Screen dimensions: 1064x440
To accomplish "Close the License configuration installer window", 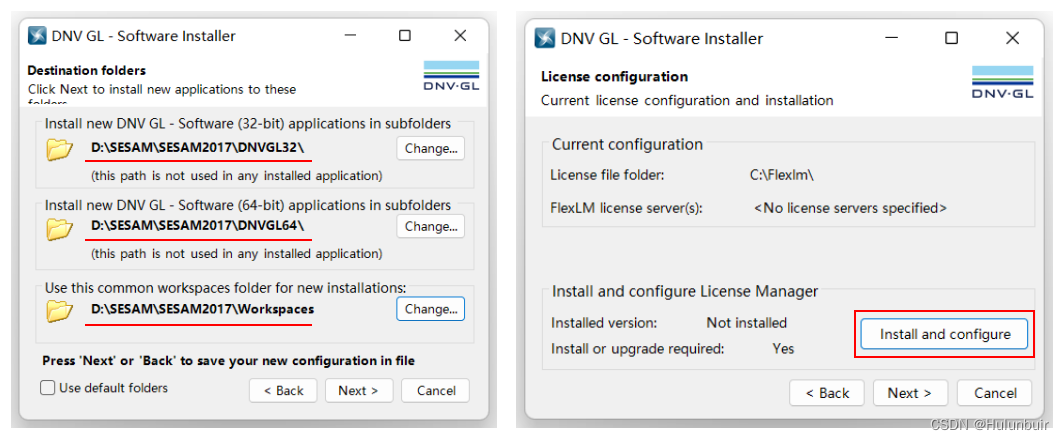I will coord(1012,39).
